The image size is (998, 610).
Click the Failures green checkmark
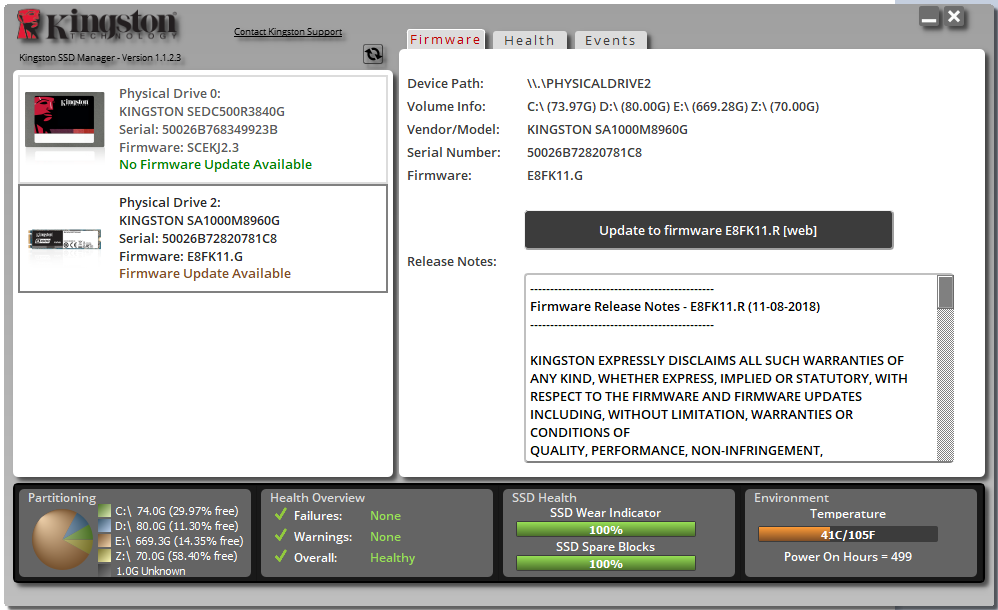[x=281, y=514]
